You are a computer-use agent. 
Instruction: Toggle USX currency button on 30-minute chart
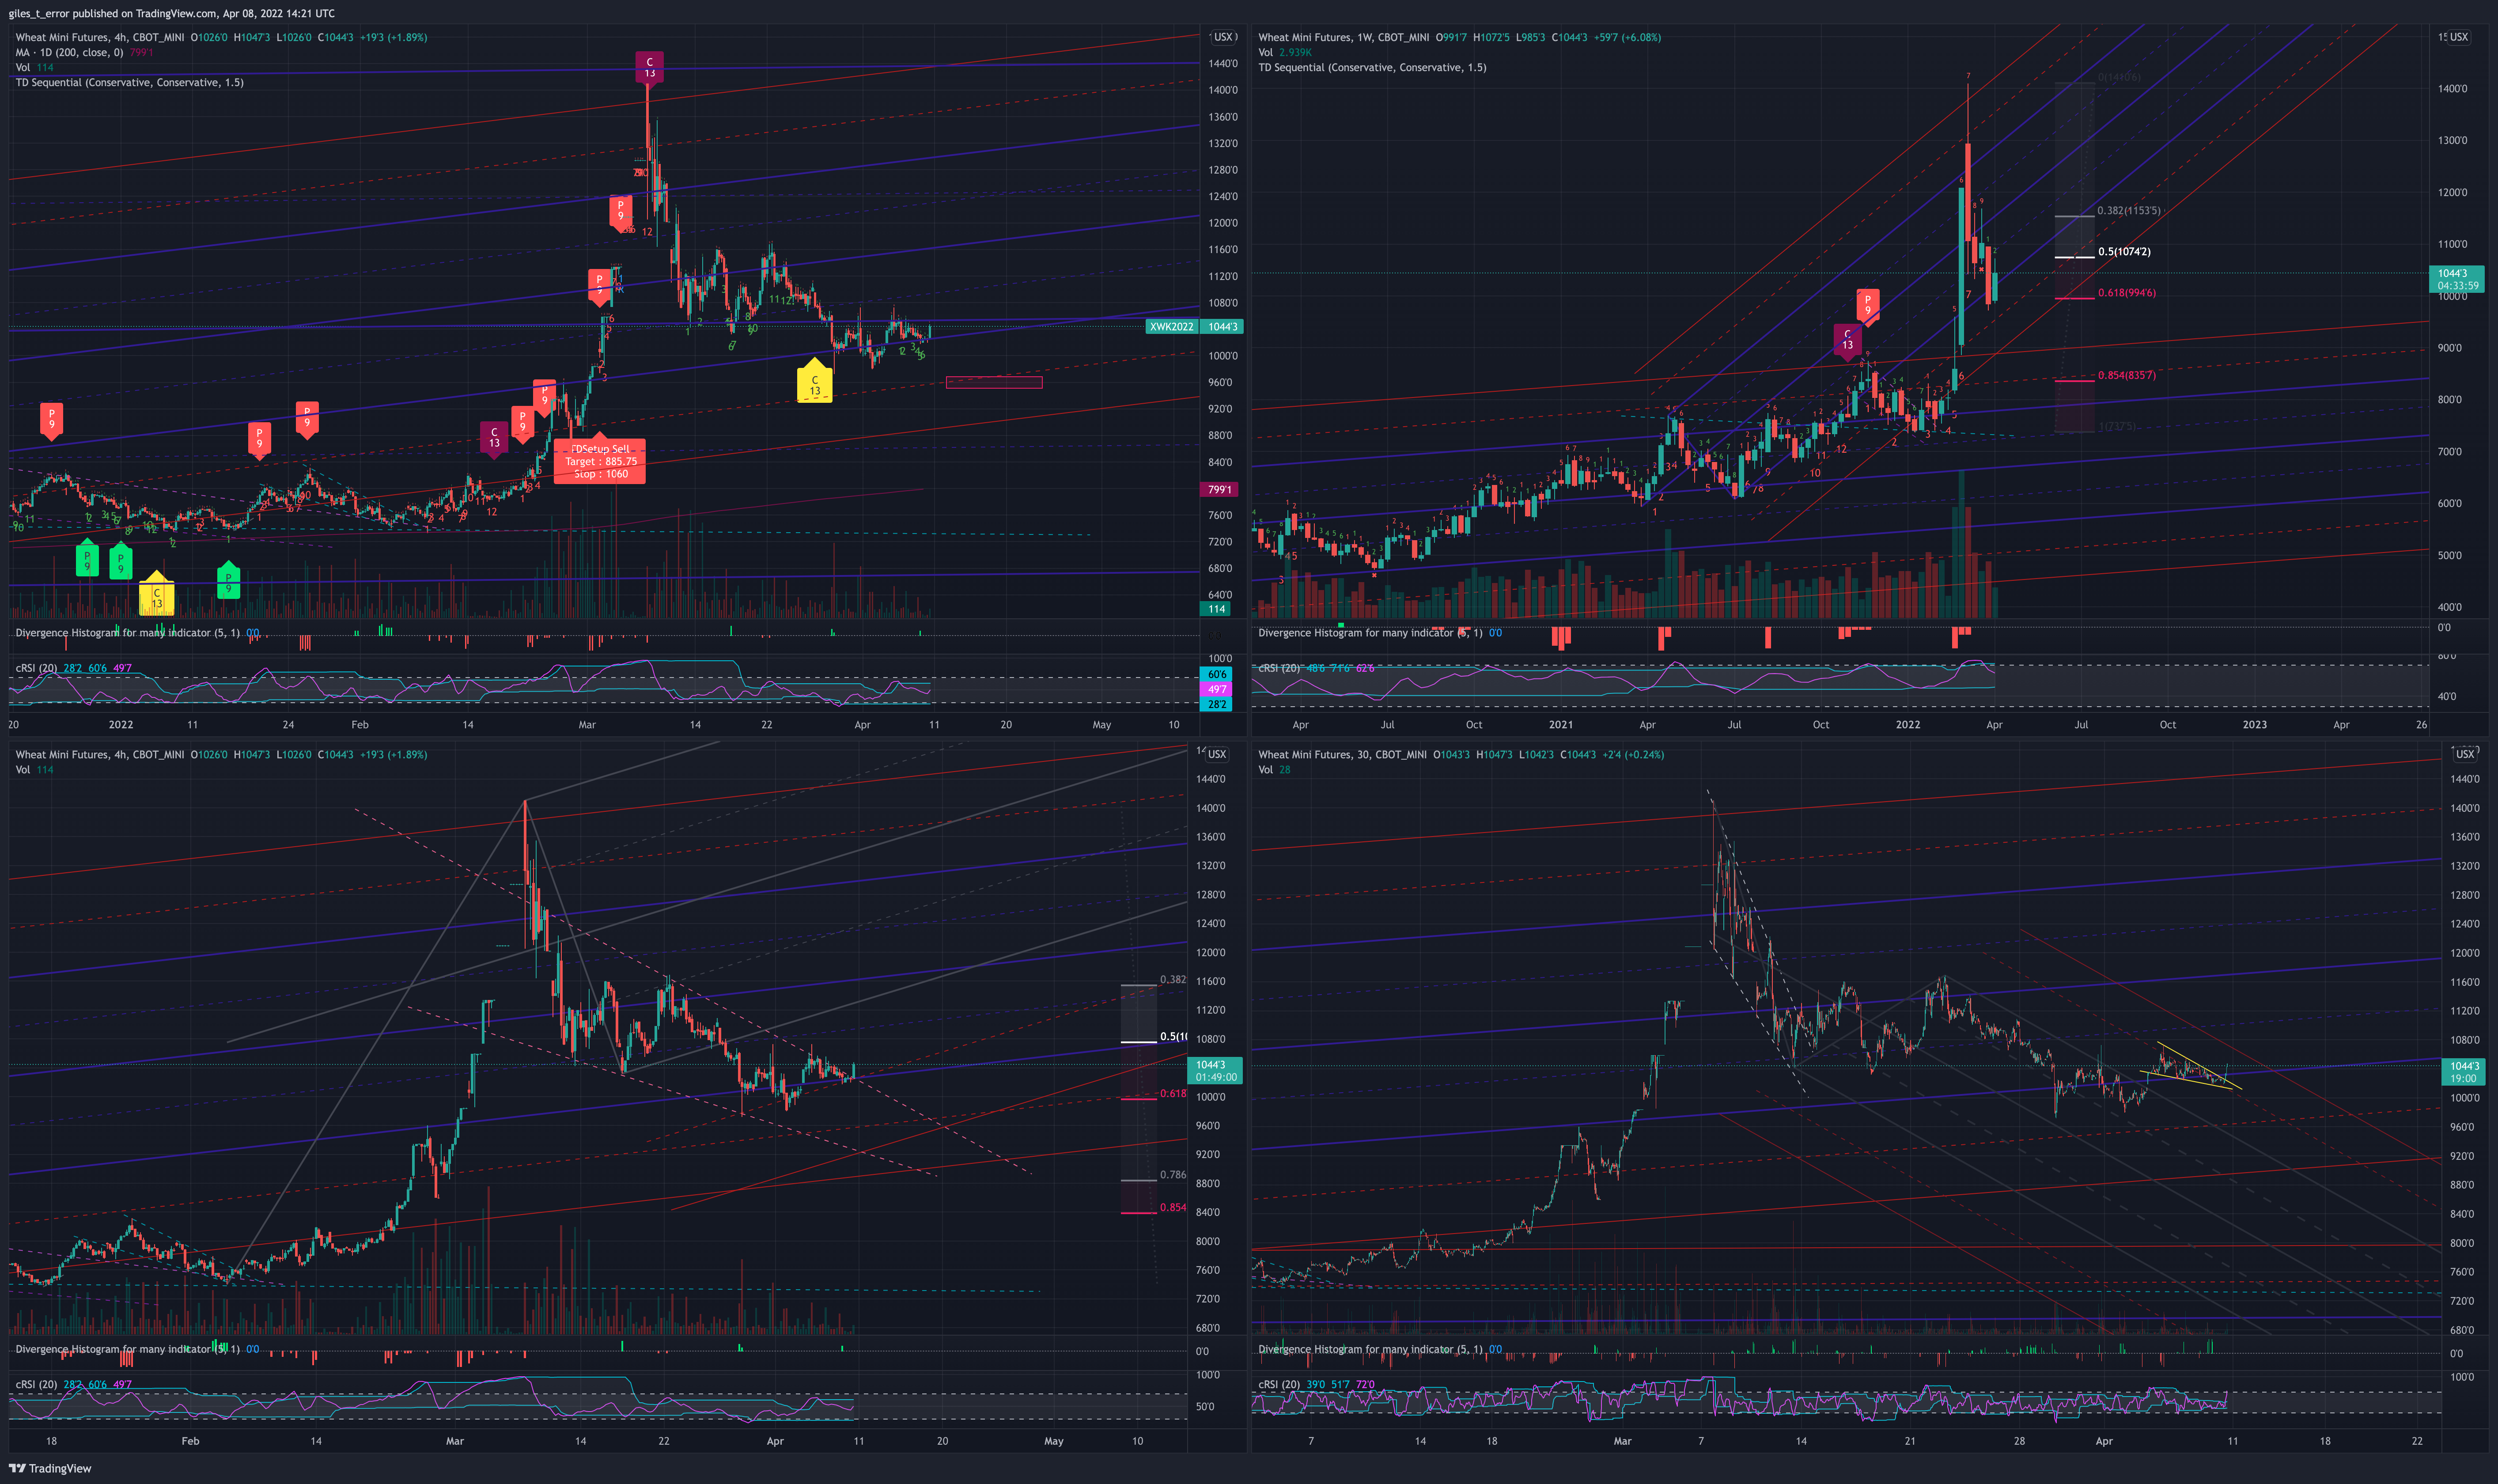click(x=2465, y=754)
